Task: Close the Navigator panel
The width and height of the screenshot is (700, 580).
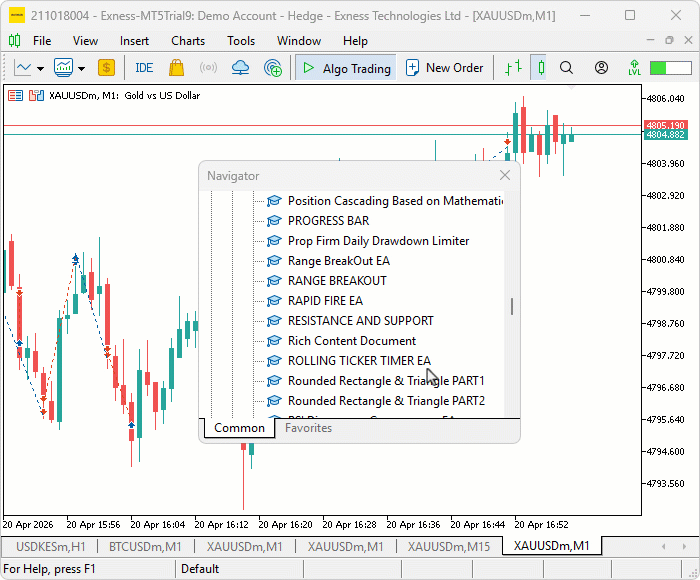Action: 504,175
